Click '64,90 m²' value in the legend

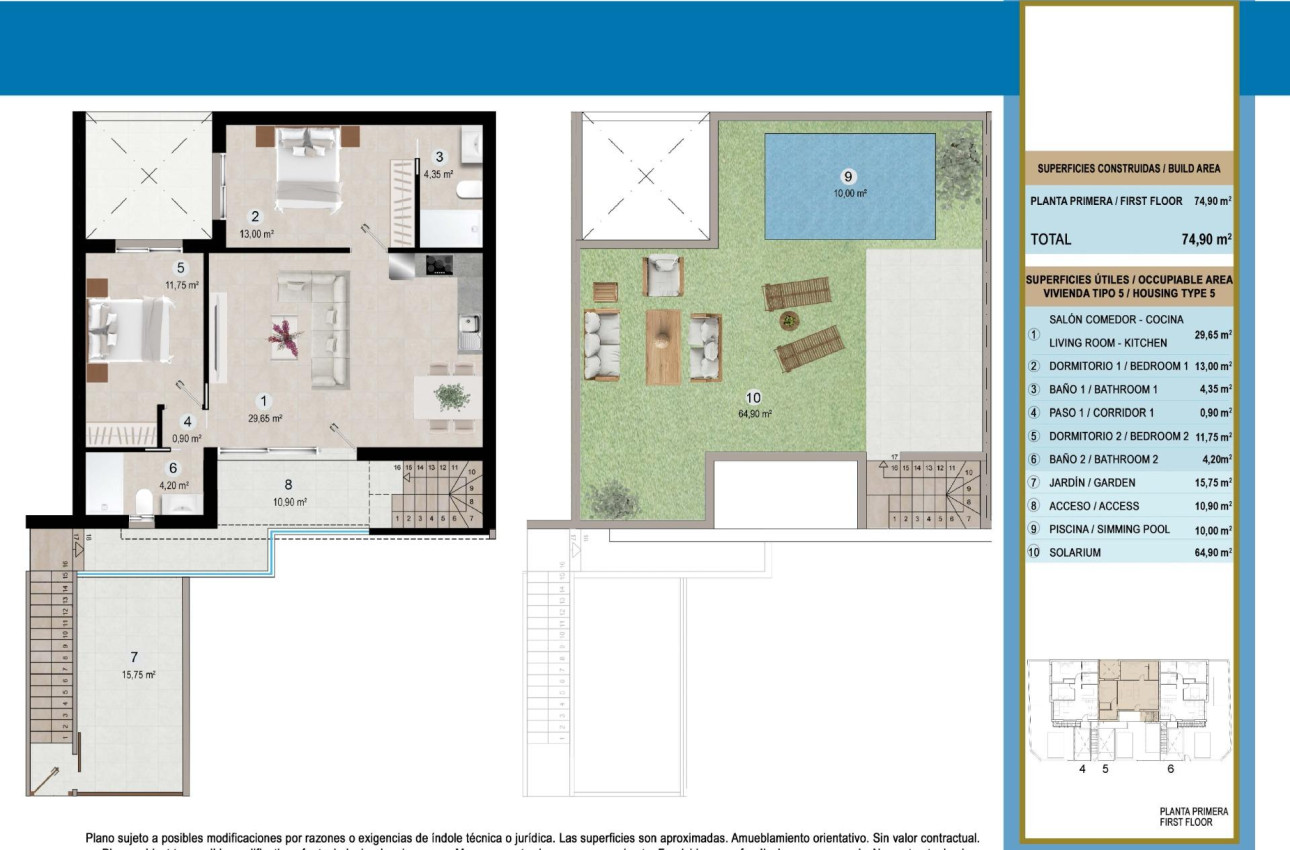click(1213, 552)
